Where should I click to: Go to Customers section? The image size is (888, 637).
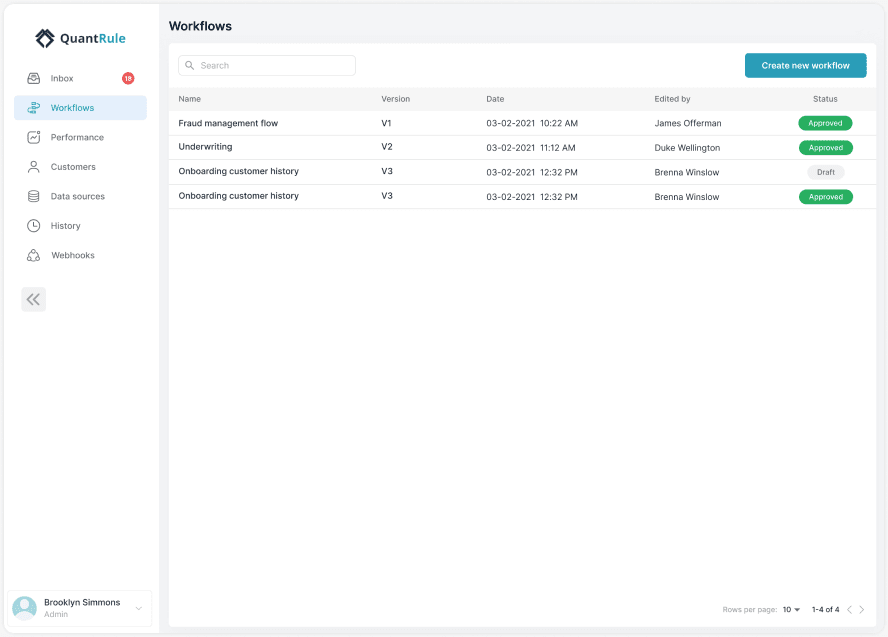[x=80, y=166]
